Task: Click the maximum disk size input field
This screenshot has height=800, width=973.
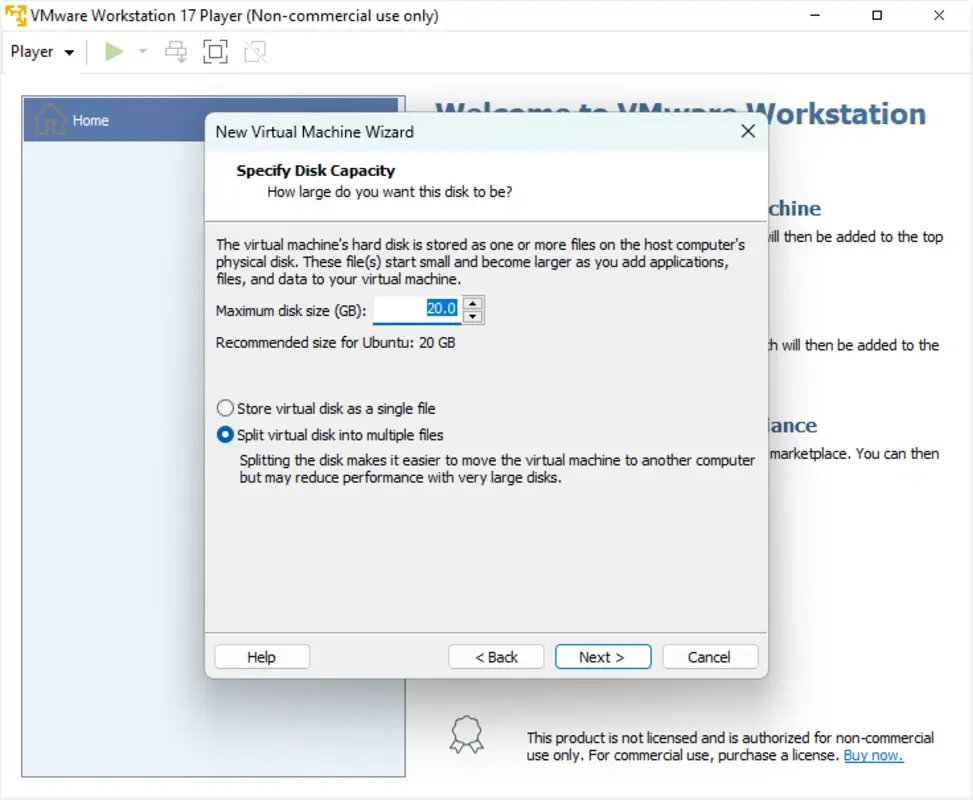Action: click(415, 309)
